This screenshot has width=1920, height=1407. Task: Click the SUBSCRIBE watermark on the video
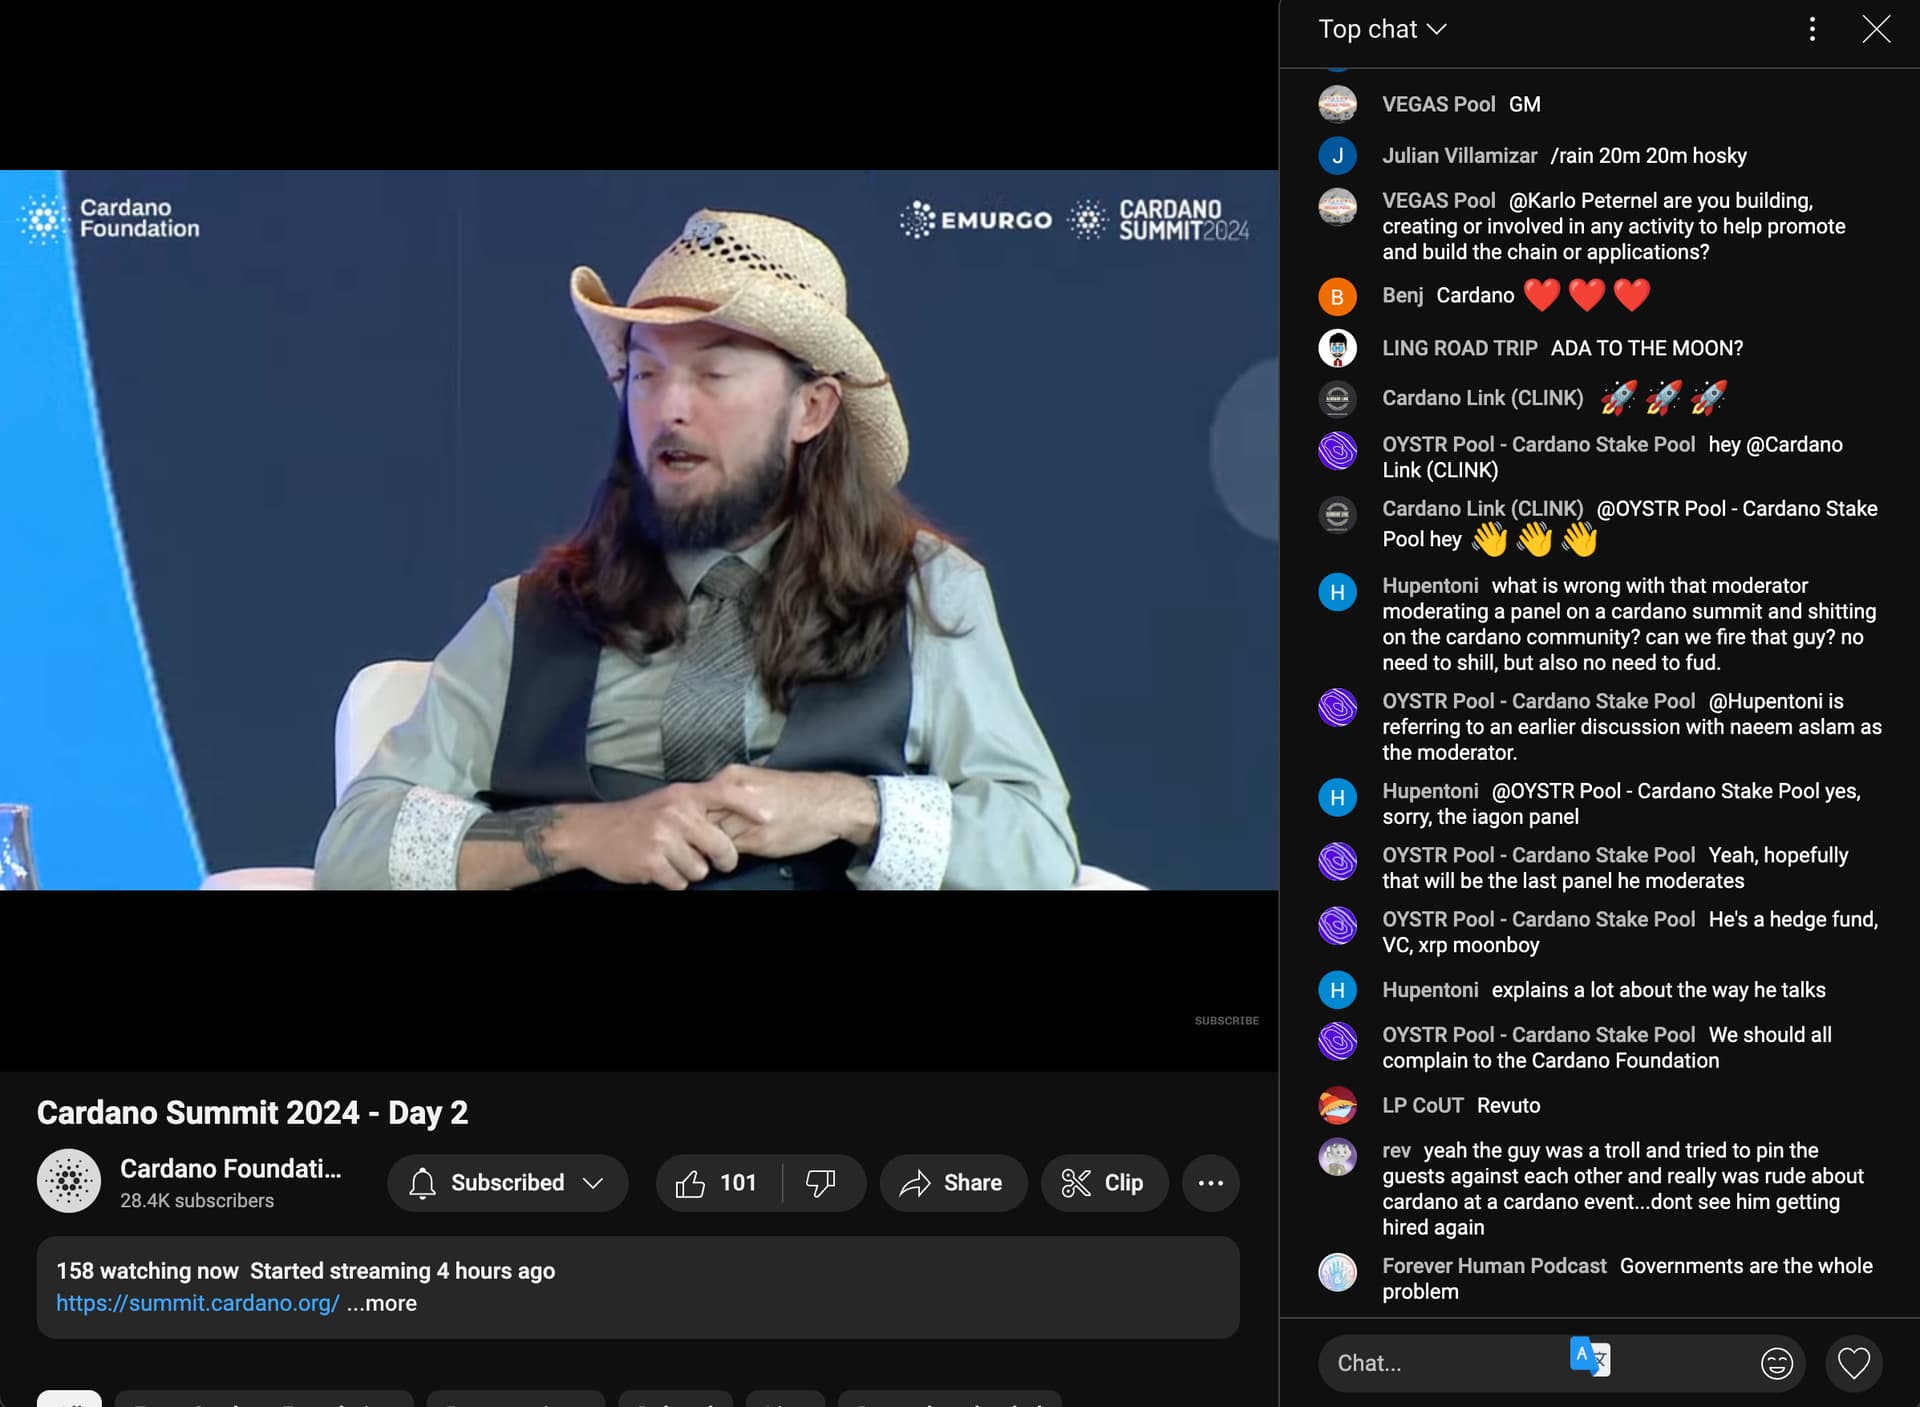pos(1226,1020)
